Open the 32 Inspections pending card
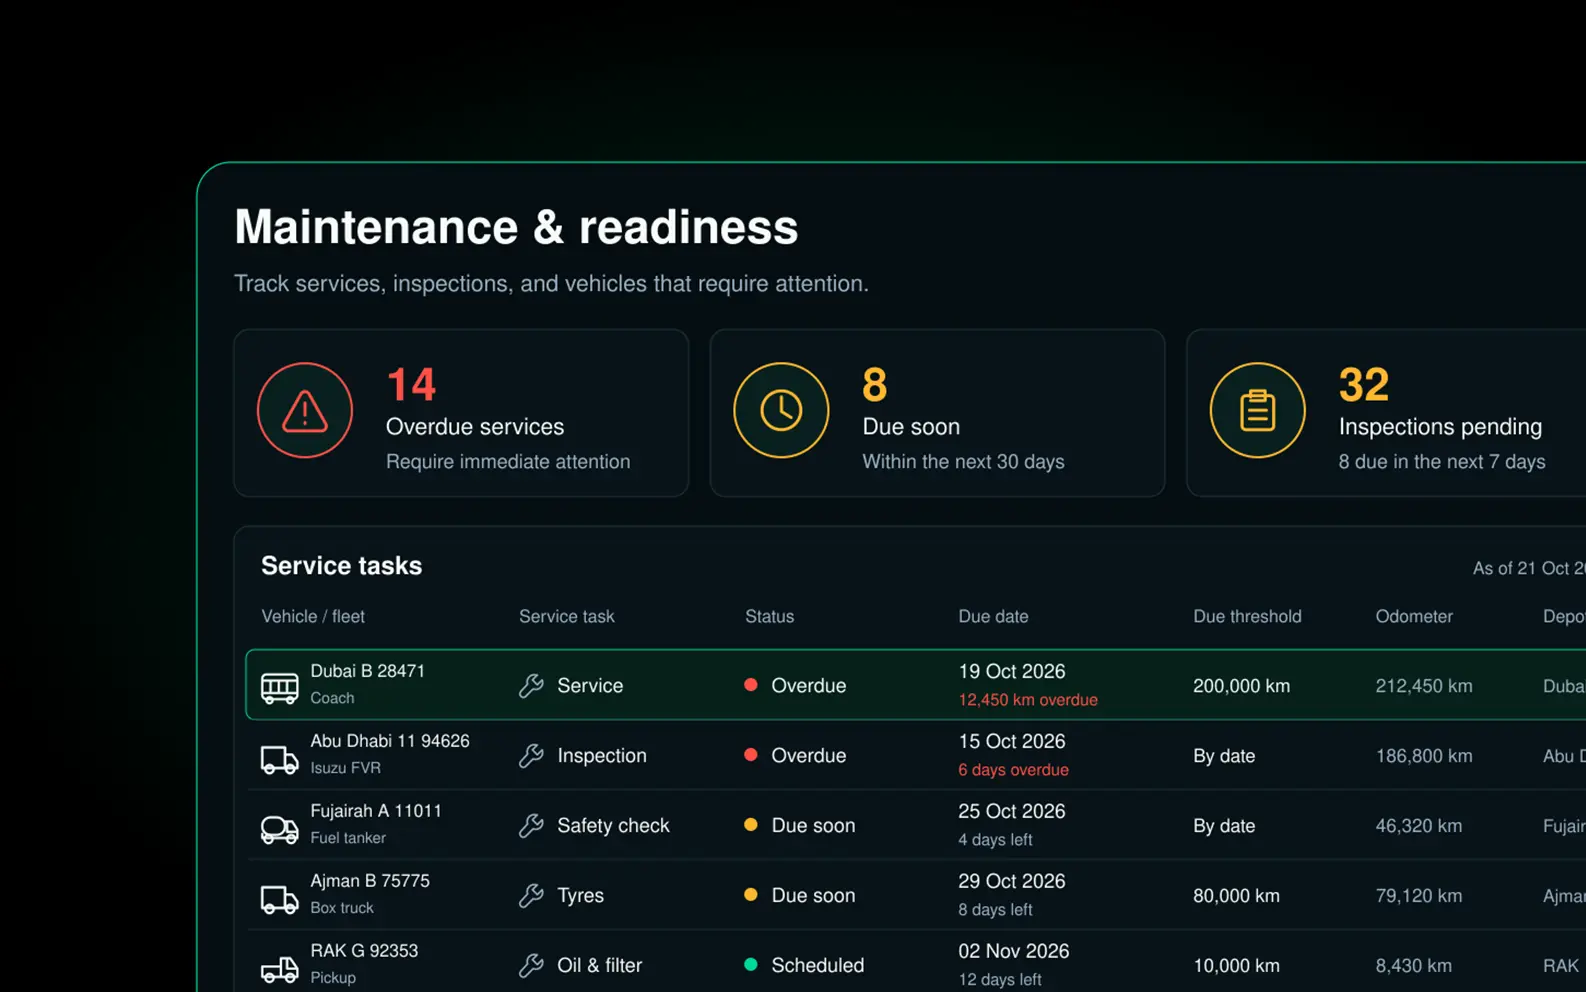 (1386, 413)
